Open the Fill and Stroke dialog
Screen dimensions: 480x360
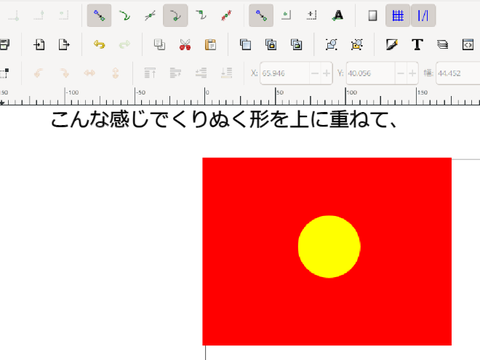(x=392, y=44)
